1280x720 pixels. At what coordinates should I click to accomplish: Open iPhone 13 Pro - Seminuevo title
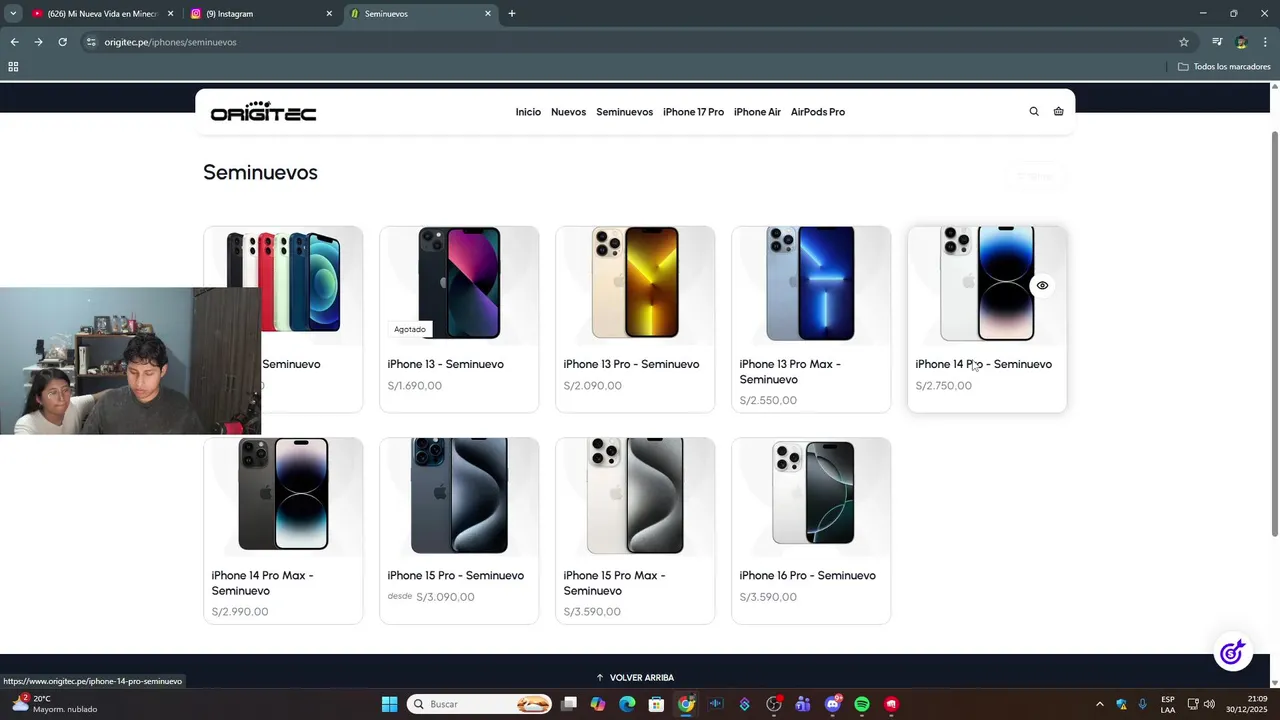631,364
